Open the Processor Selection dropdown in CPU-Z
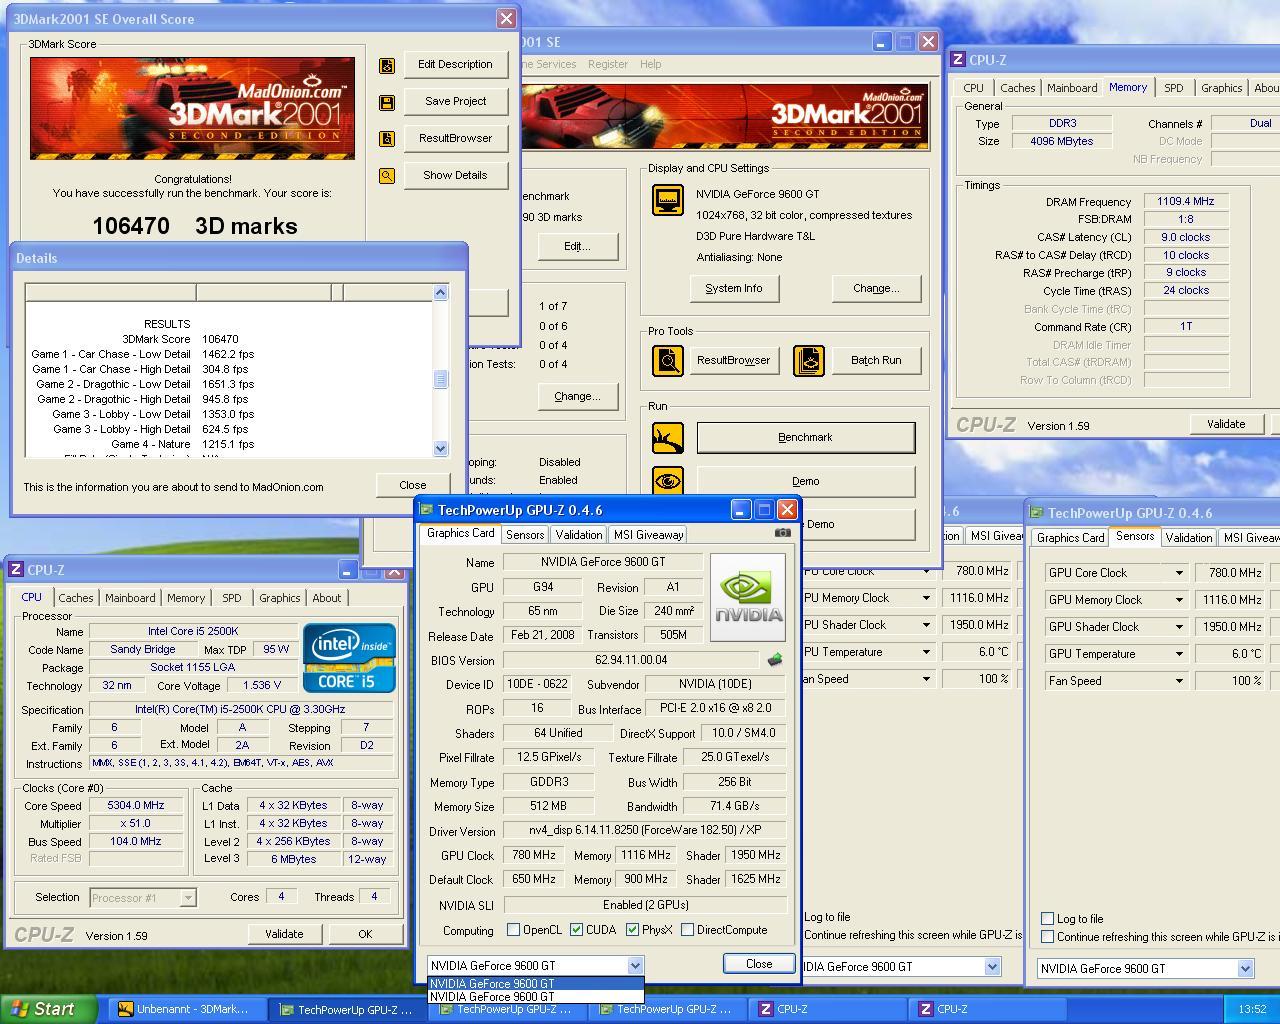Viewport: 1280px width, 1024px height. click(x=187, y=898)
